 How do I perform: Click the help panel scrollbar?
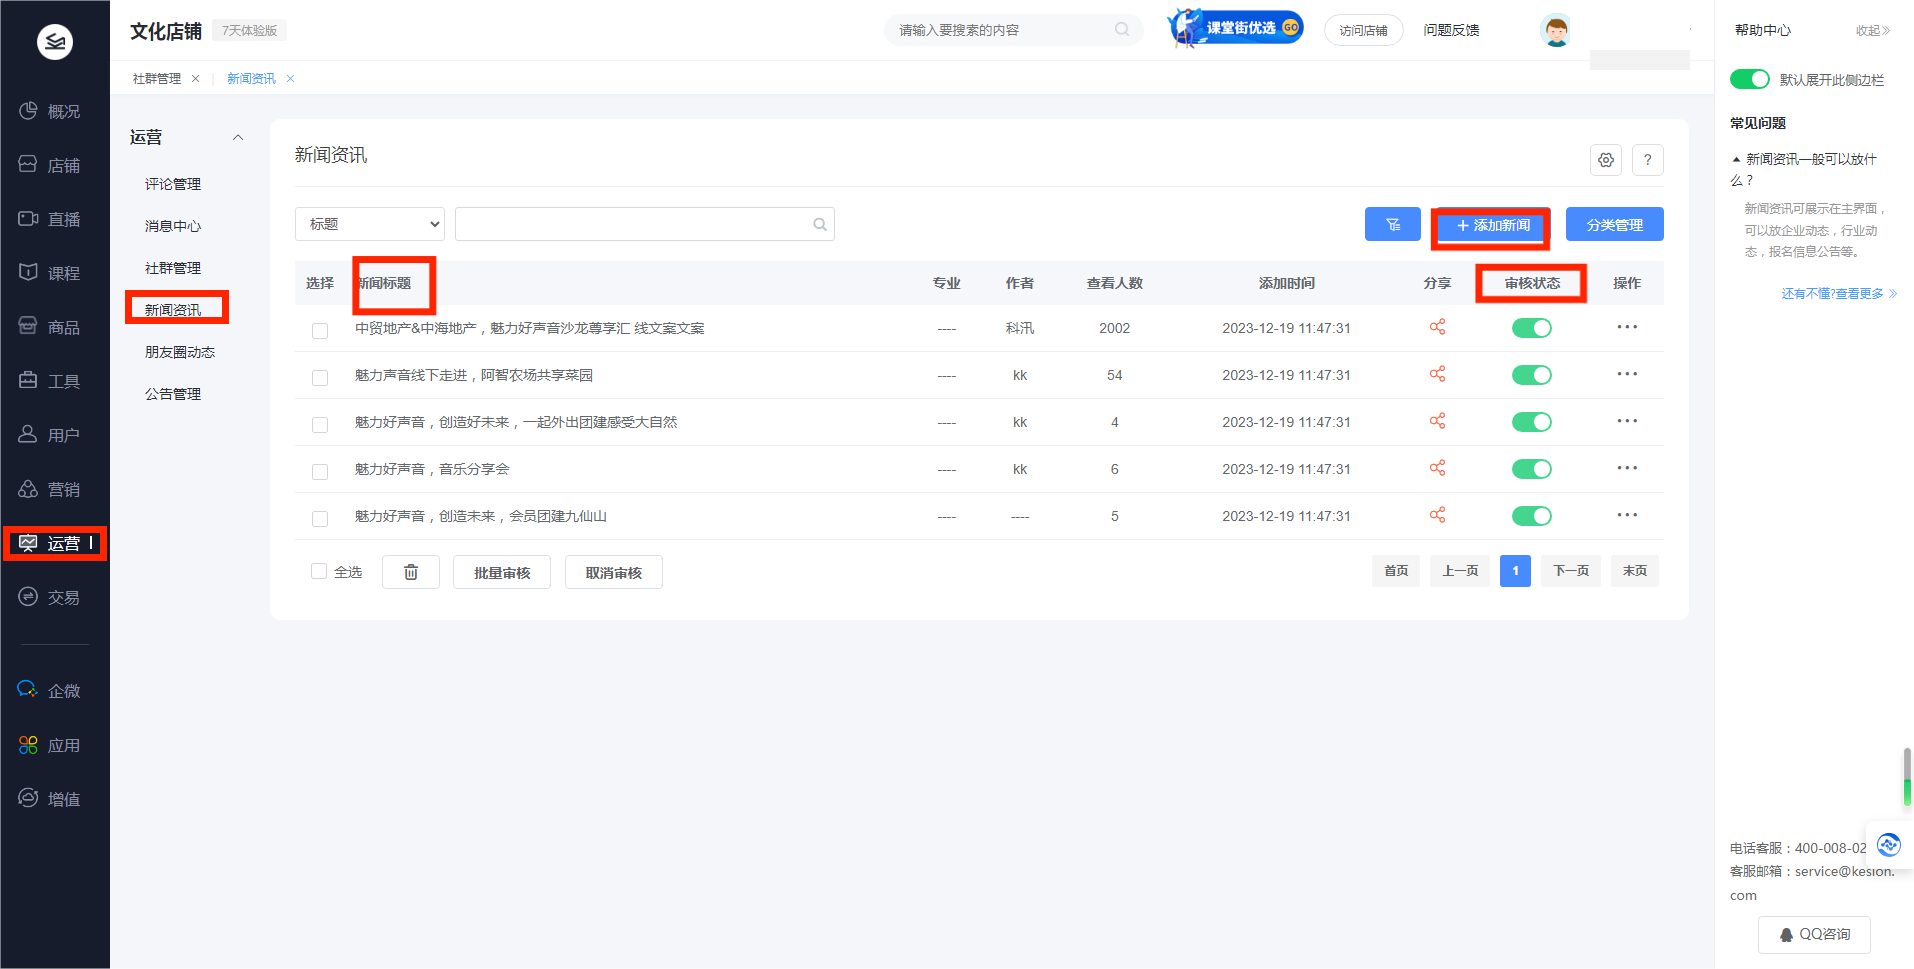1907,777
